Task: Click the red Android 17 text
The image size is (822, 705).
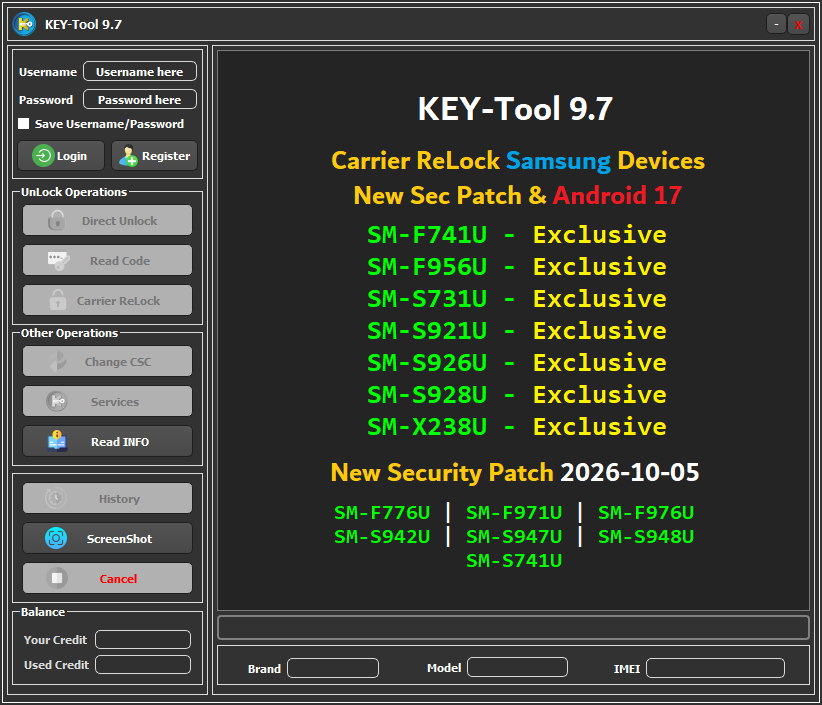Action: point(618,195)
